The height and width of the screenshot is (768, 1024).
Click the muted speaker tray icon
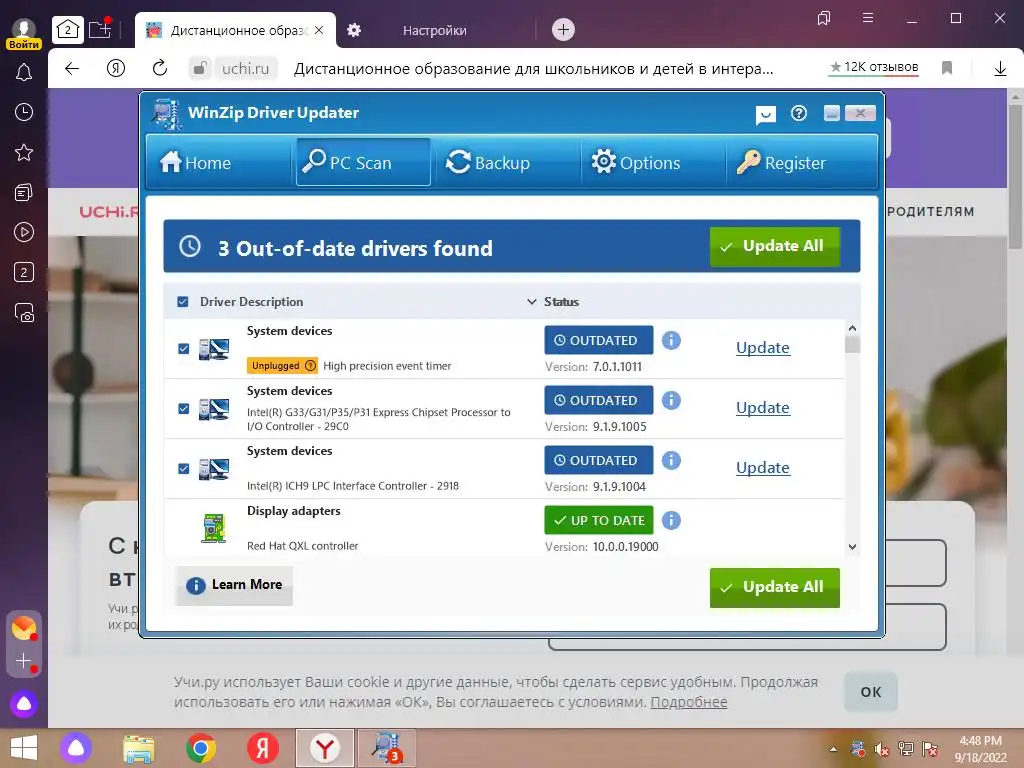click(x=882, y=749)
